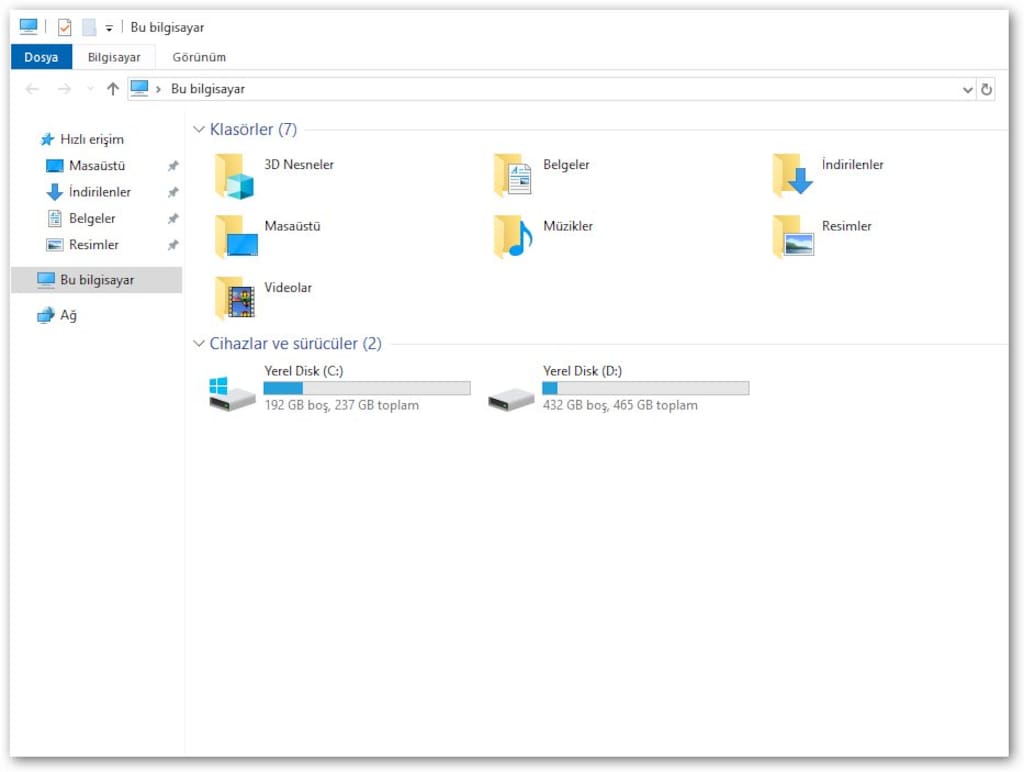Expand the address path chevron before Bu bilgisayar
1024x772 pixels.
158,89
